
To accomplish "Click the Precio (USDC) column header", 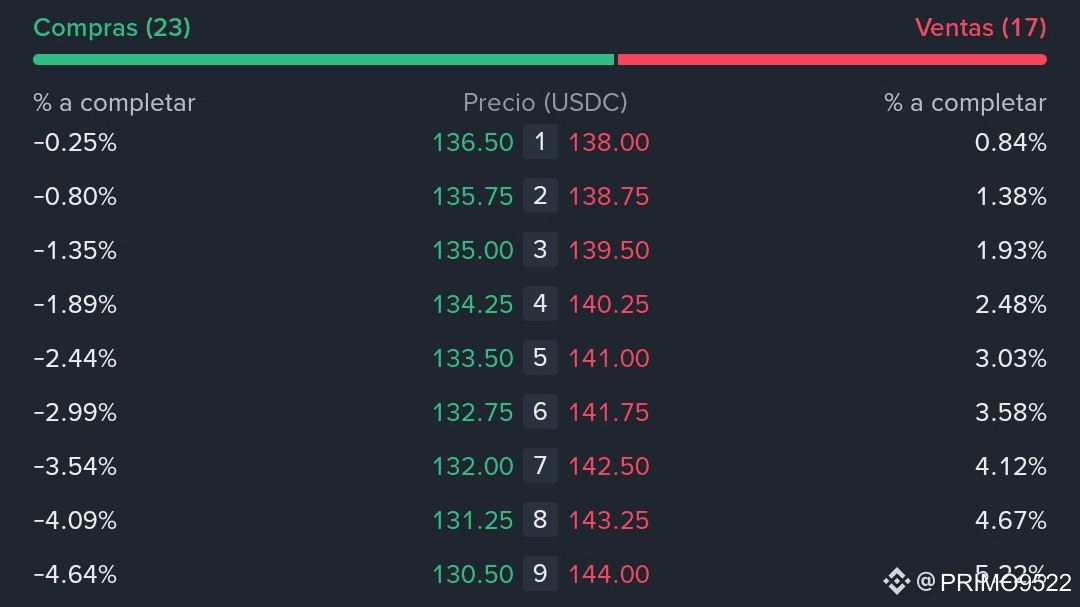I will click(545, 103).
